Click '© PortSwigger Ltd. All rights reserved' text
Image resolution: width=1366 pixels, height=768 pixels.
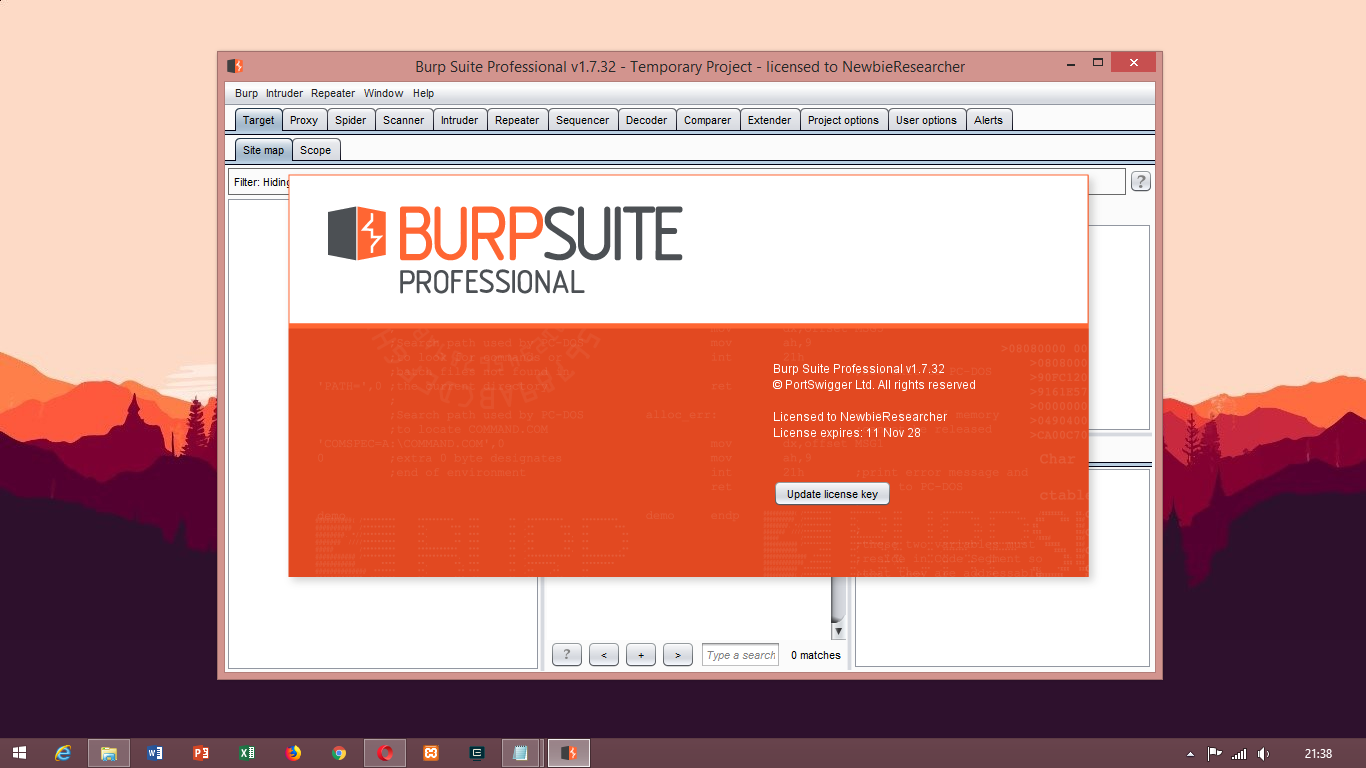tap(874, 385)
